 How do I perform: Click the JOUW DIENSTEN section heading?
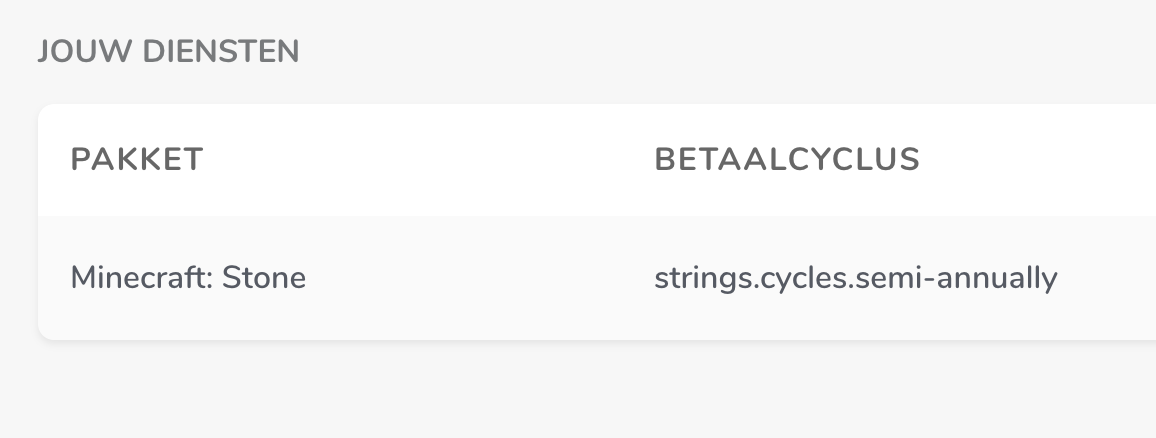point(168,52)
